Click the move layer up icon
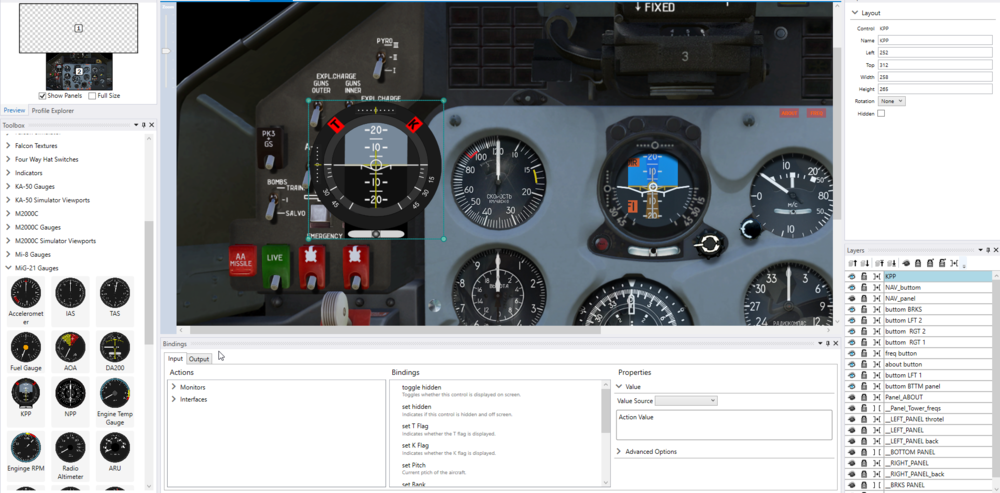This screenshot has height=493, width=1000. tap(852, 263)
